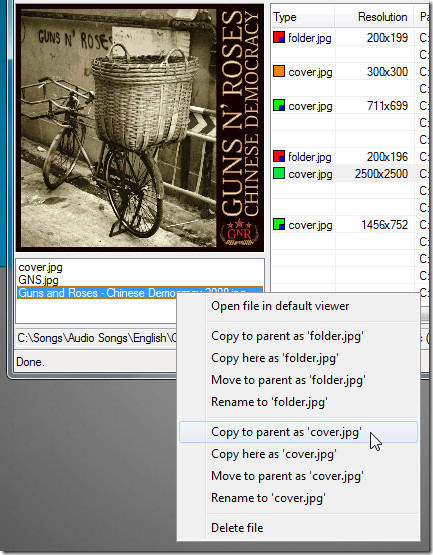Select the cover.jpg row with 2500x2500

pos(350,173)
